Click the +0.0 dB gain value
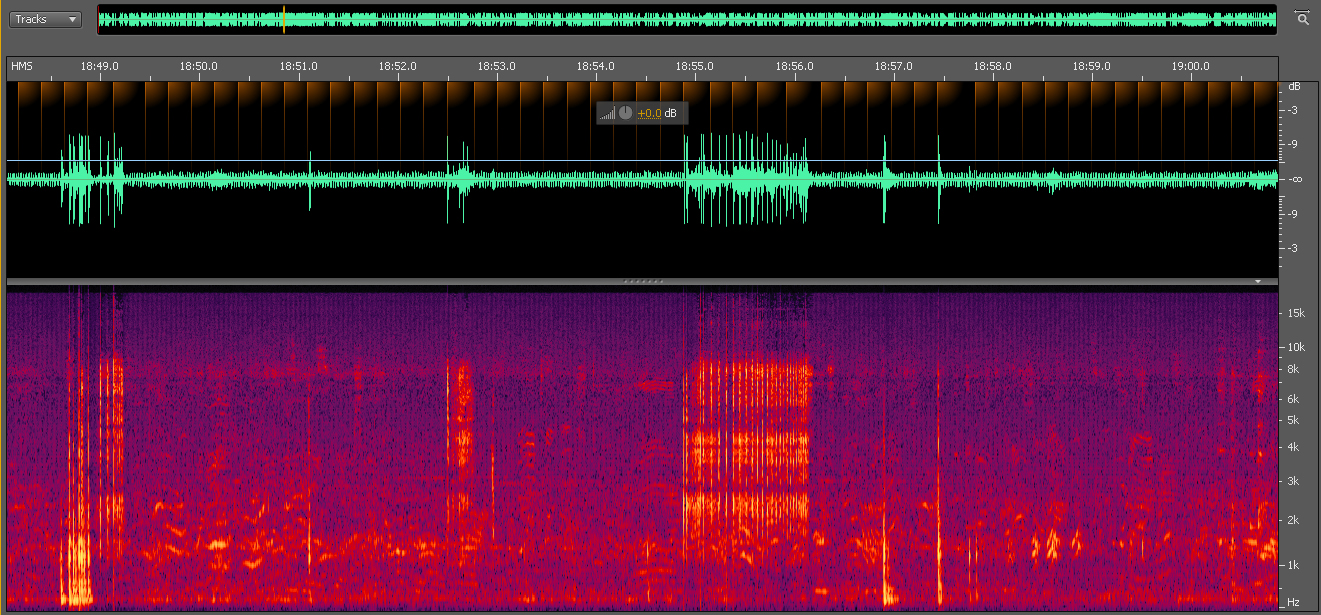Image resolution: width=1321 pixels, height=615 pixels. (x=649, y=114)
